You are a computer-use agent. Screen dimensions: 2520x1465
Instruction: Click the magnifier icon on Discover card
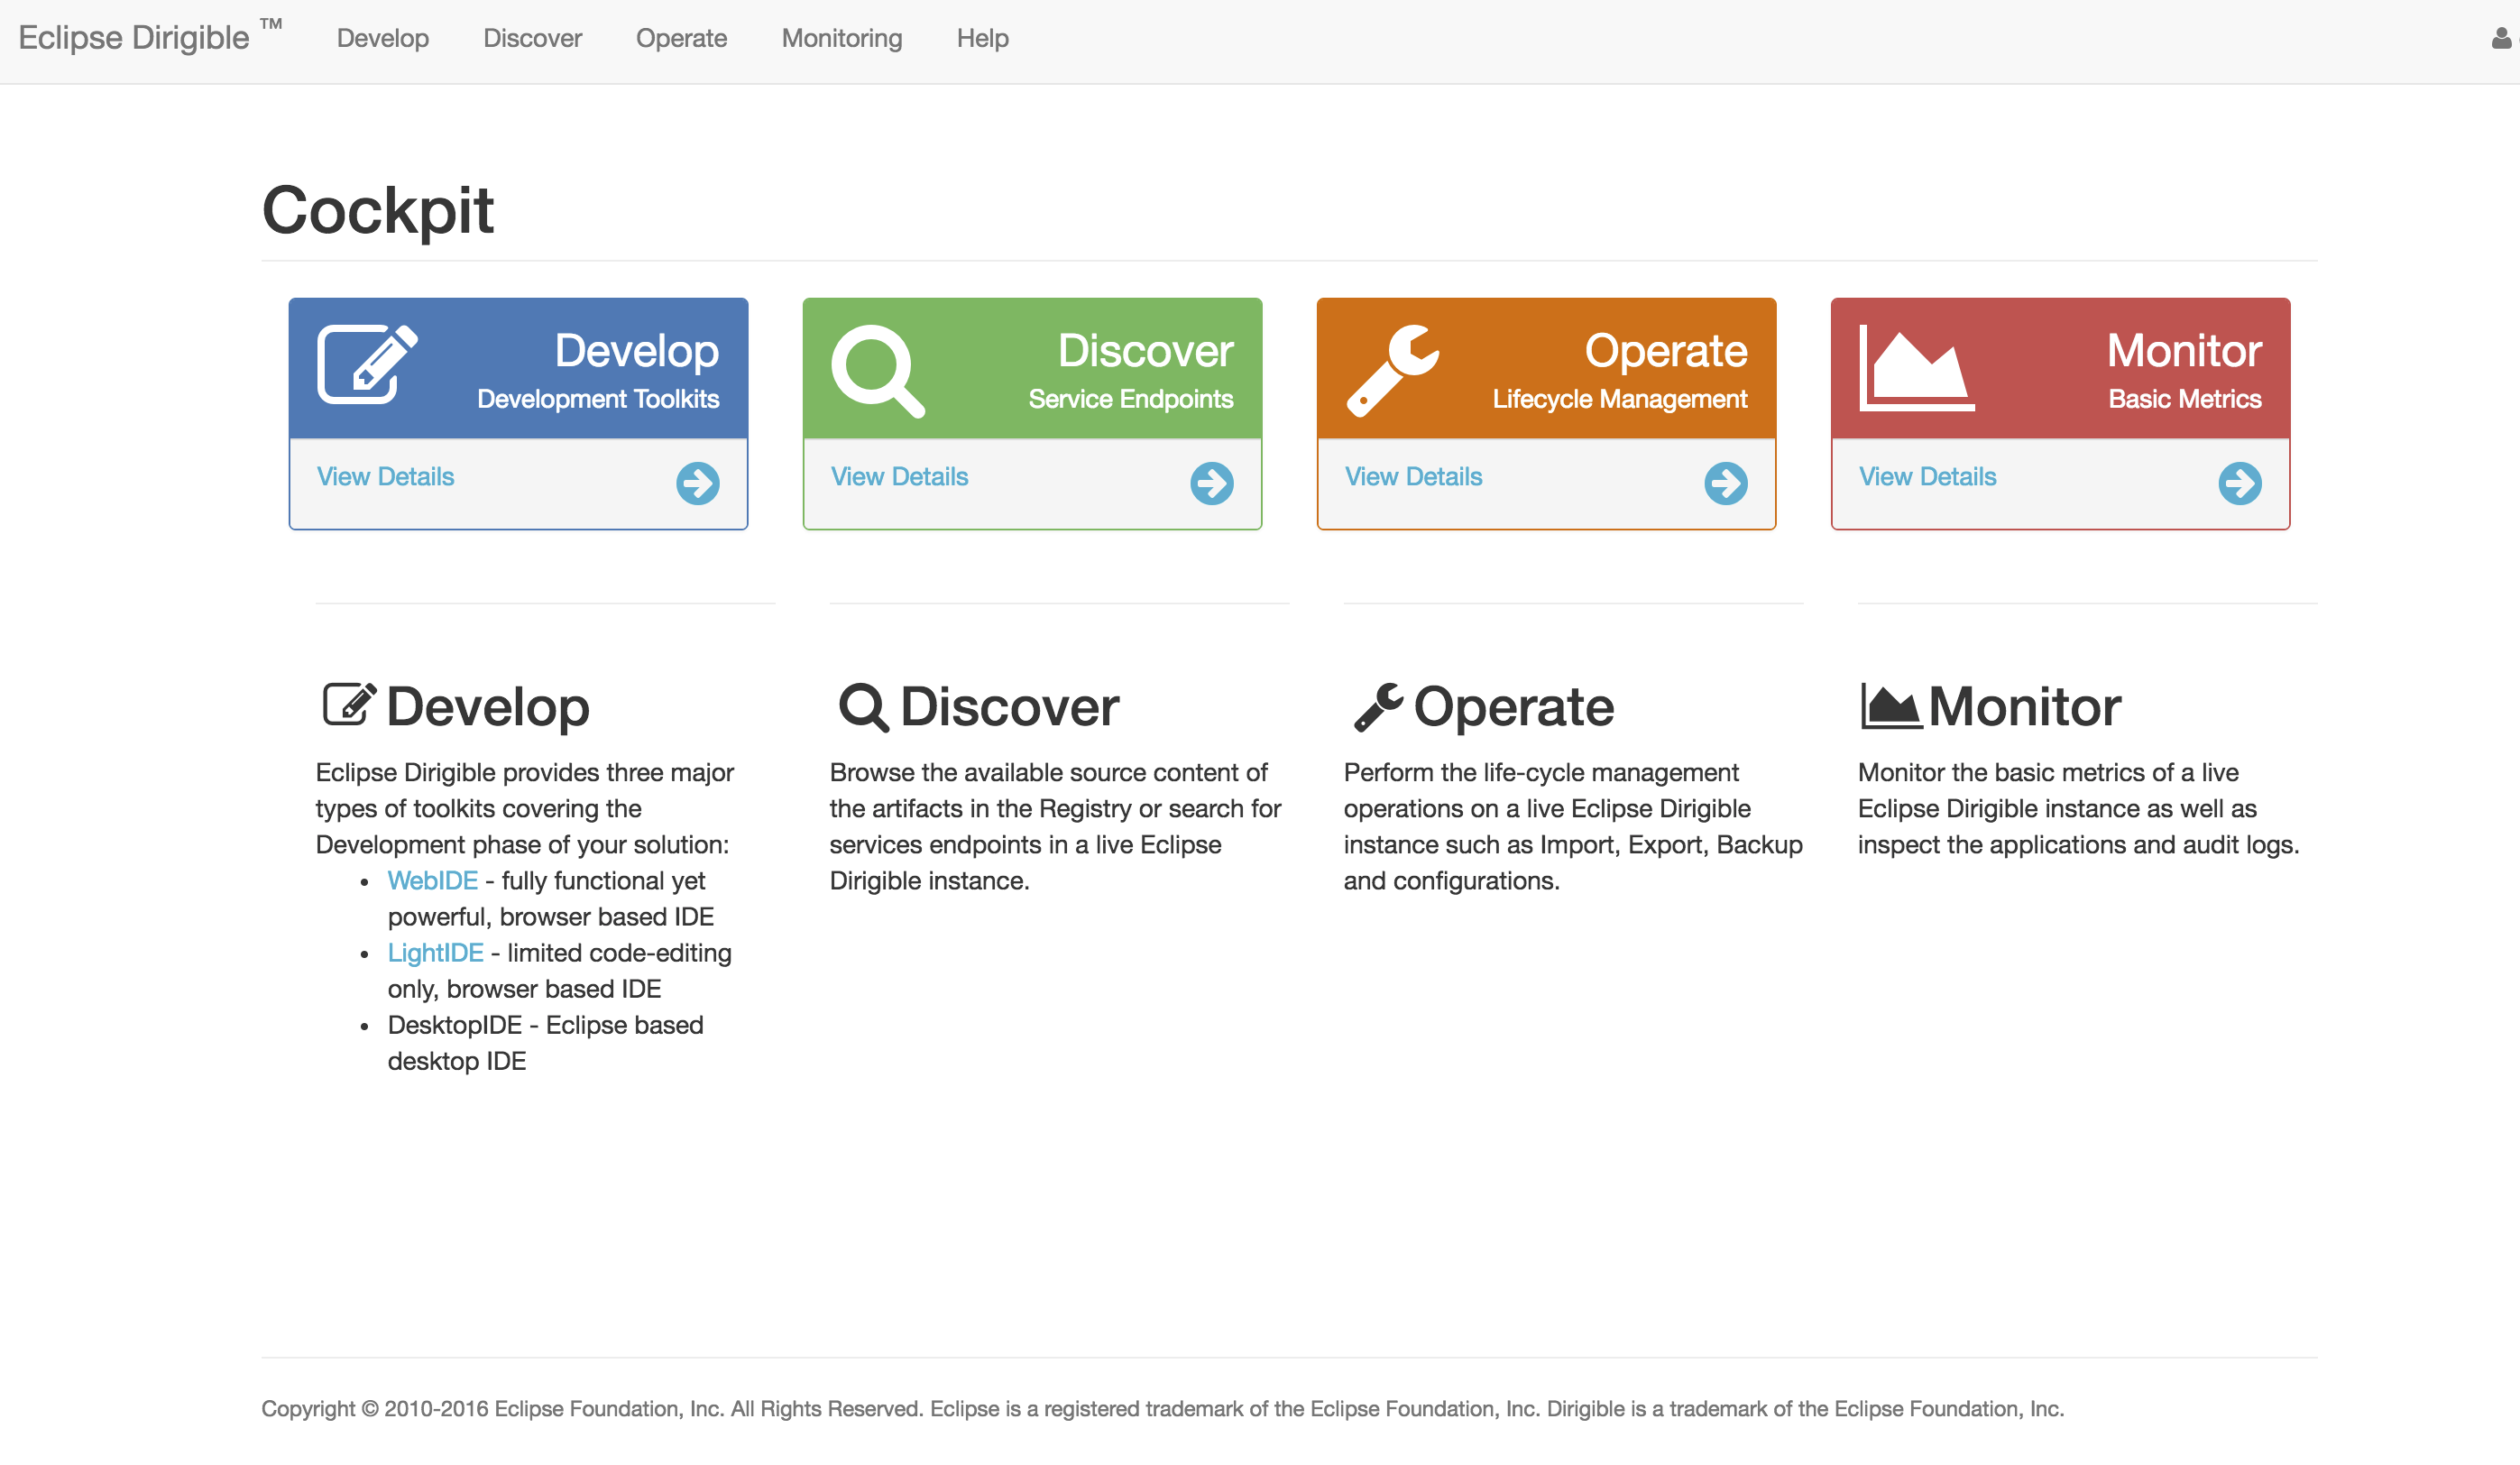pyautogui.click(x=878, y=371)
